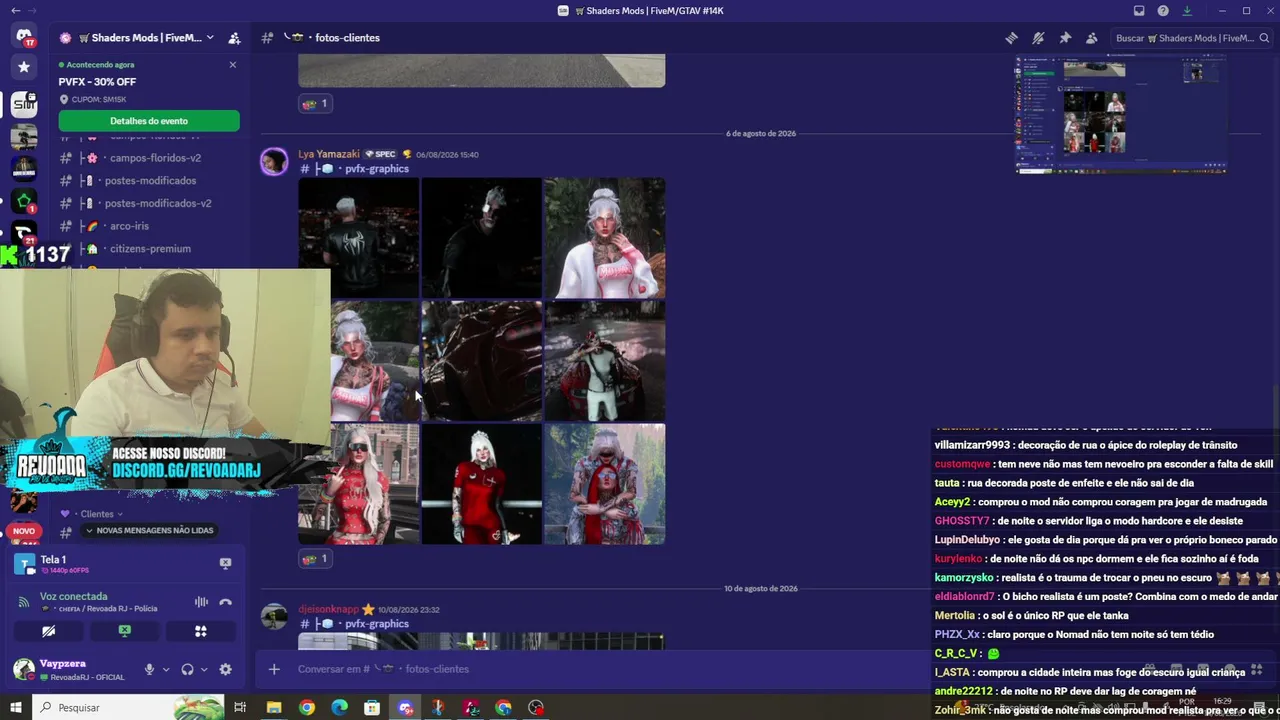Open the server with the green pentagon icon
Image resolution: width=1280 pixels, height=720 pixels.
point(24,201)
